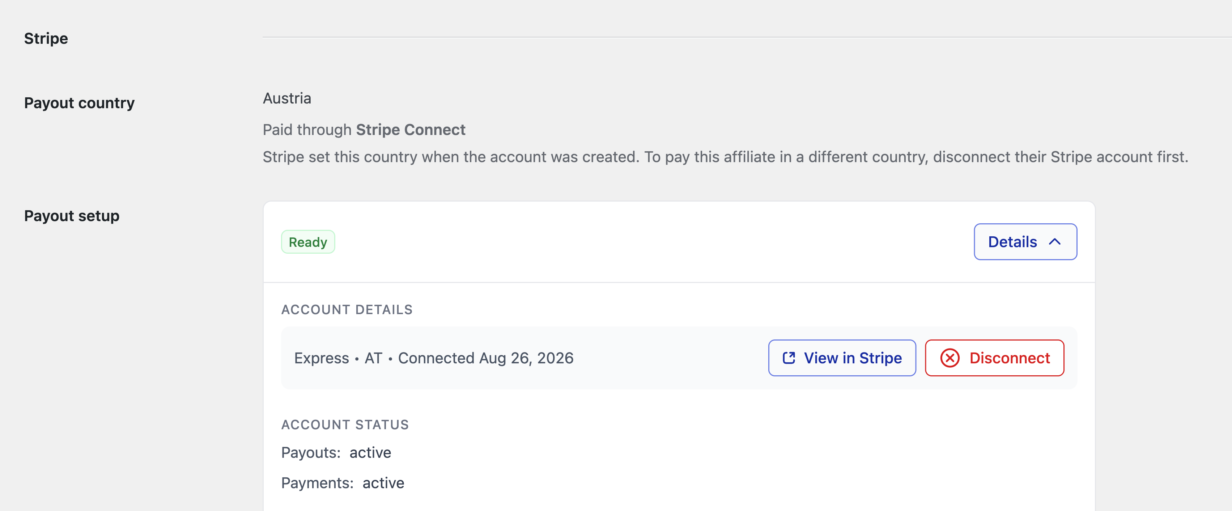1232x511 pixels.
Task: Click the Payout country label
Action: 79,103
